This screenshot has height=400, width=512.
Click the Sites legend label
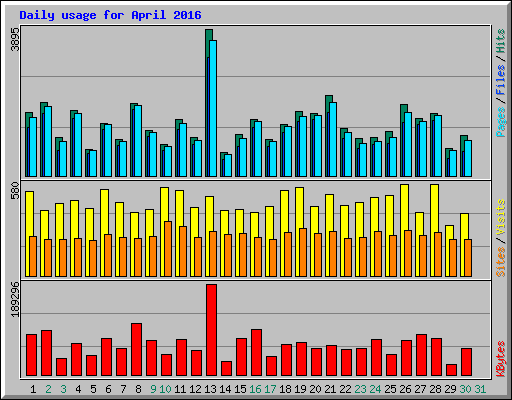(501, 262)
